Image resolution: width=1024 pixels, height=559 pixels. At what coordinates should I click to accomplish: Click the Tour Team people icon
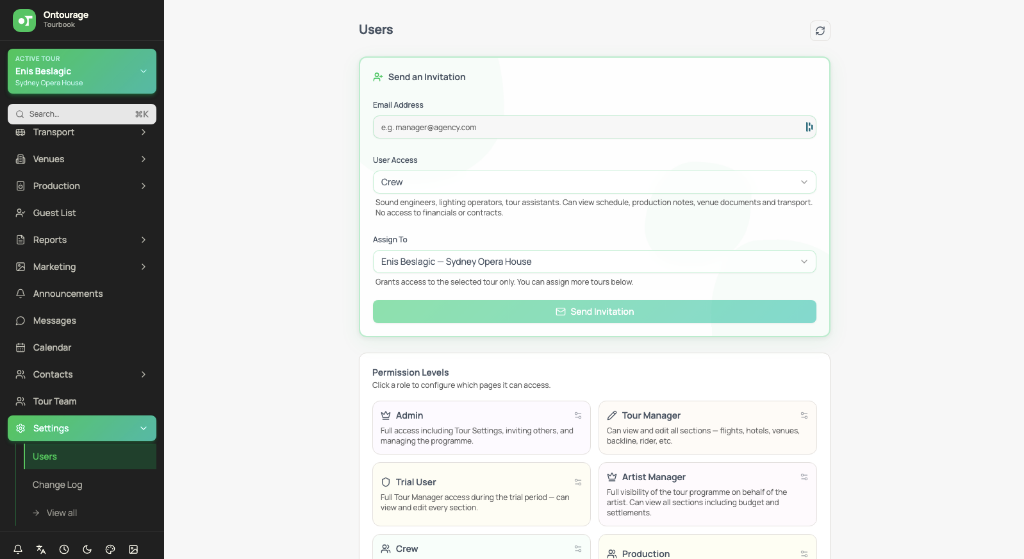pyautogui.click(x=20, y=402)
